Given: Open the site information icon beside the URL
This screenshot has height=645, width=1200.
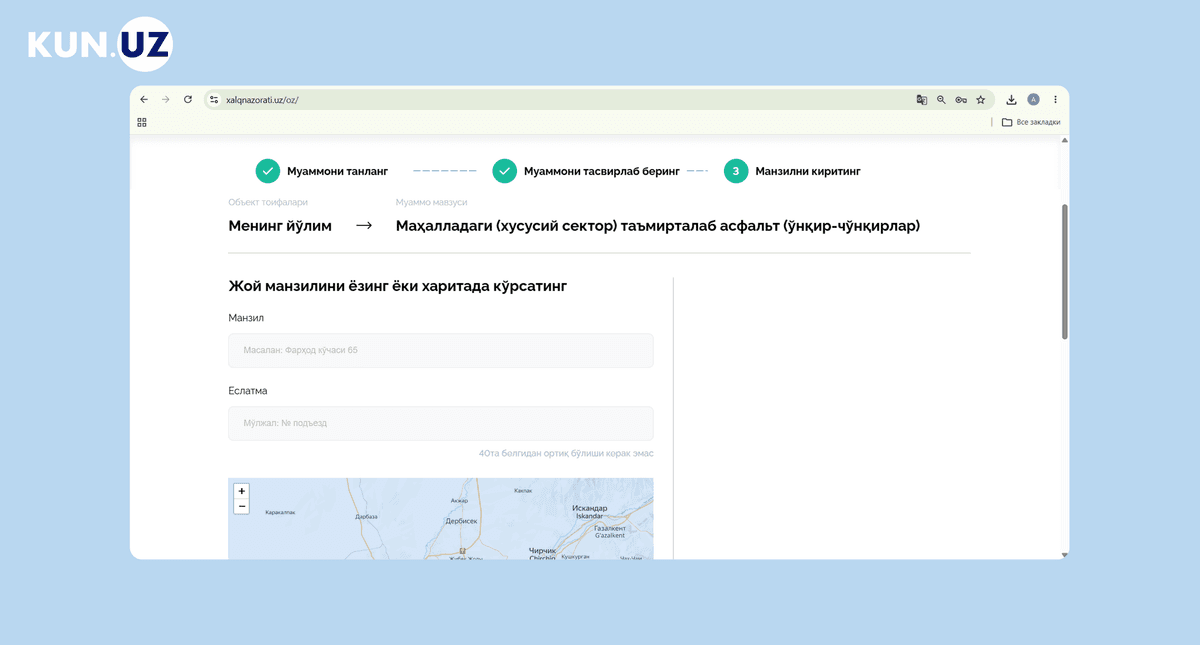Looking at the screenshot, I should point(214,100).
